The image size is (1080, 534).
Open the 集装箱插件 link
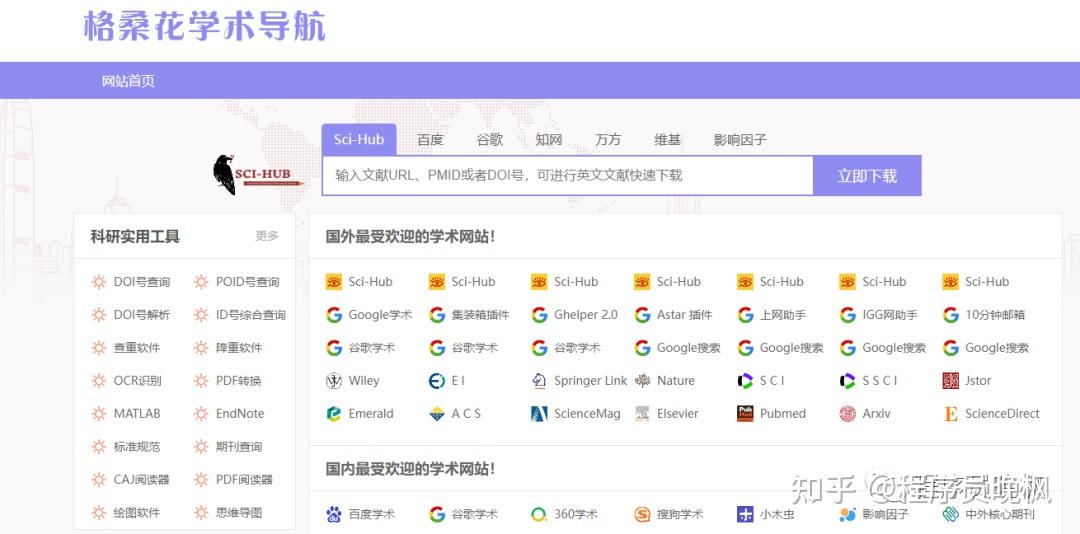tap(480, 315)
